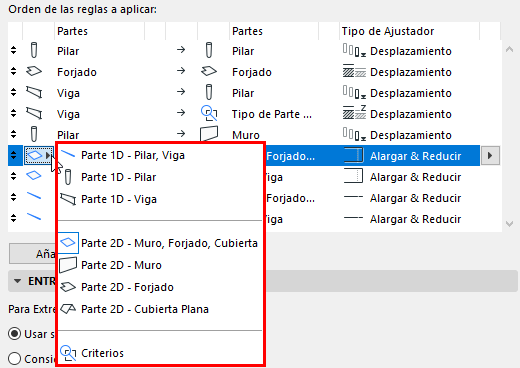Select the 'Usar s...' radio button
This screenshot has width=520, height=368.
click(15, 333)
